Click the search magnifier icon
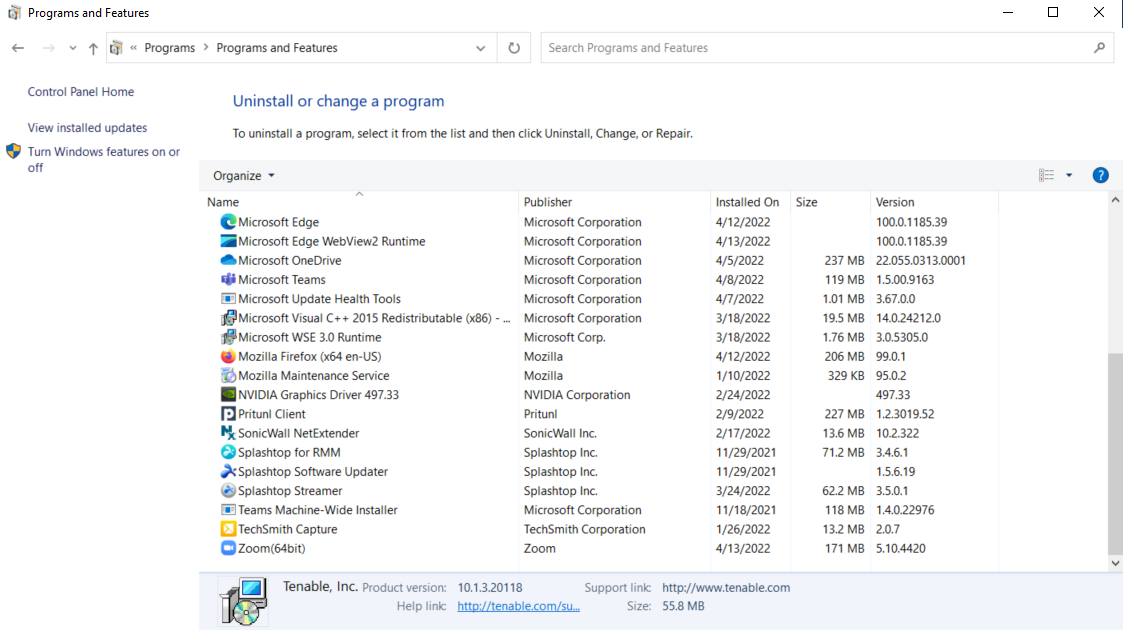This screenshot has width=1123, height=630. [1099, 48]
